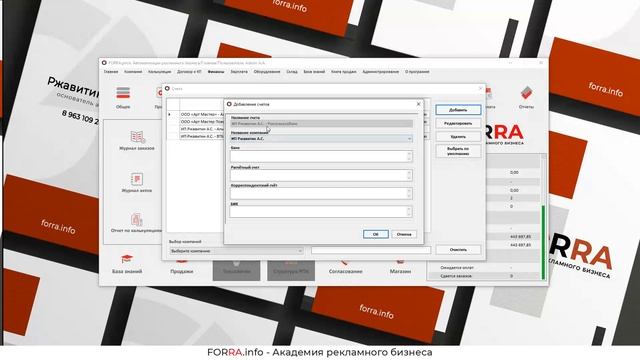640x360 pixels.
Task: Confirm the dialog with OK
Action: point(376,234)
